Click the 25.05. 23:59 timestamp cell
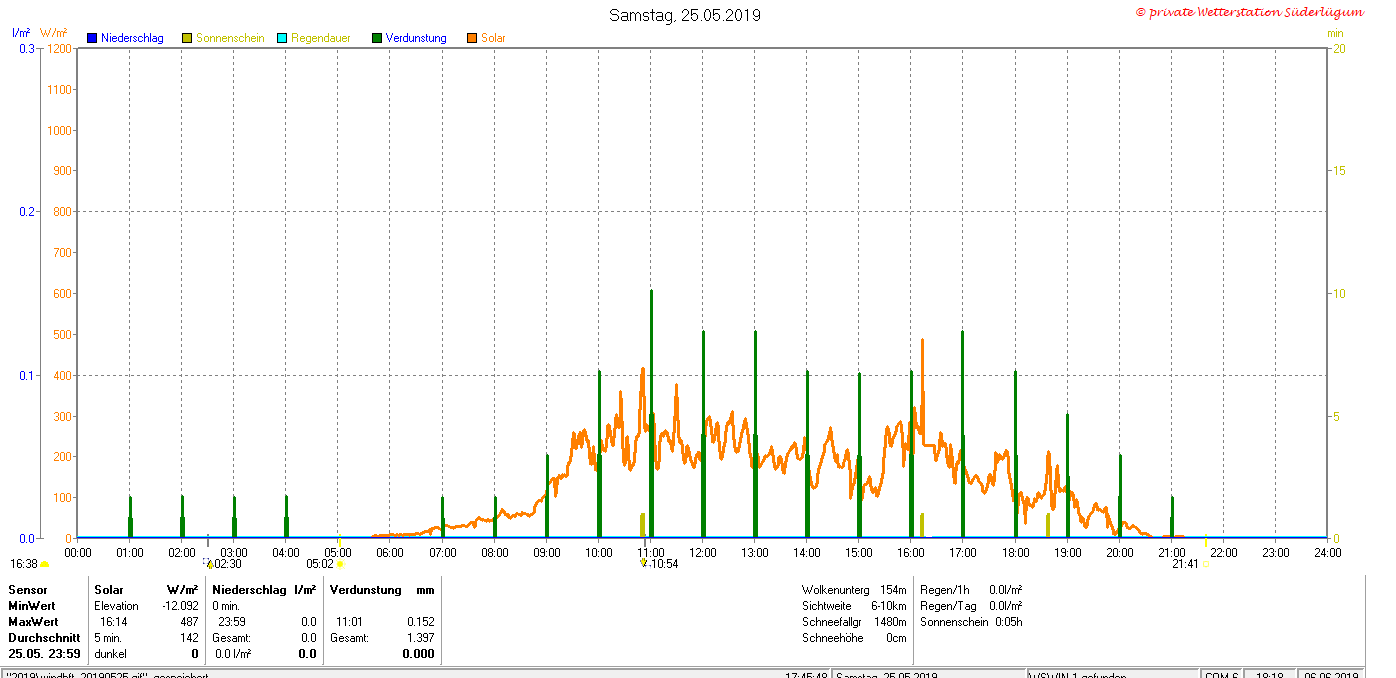The width and height of the screenshot is (1396, 678). coord(45,654)
